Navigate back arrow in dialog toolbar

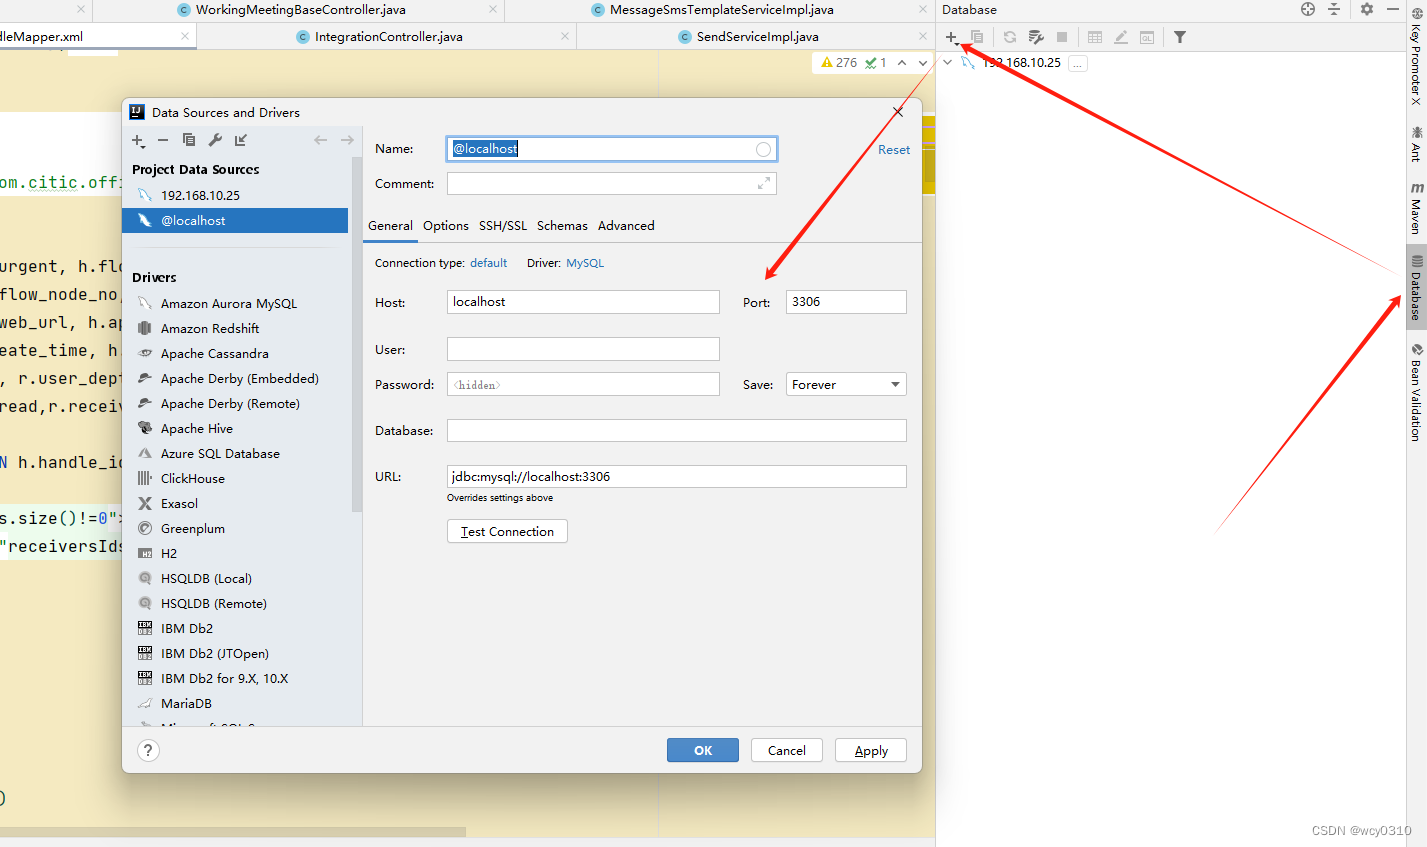point(321,140)
